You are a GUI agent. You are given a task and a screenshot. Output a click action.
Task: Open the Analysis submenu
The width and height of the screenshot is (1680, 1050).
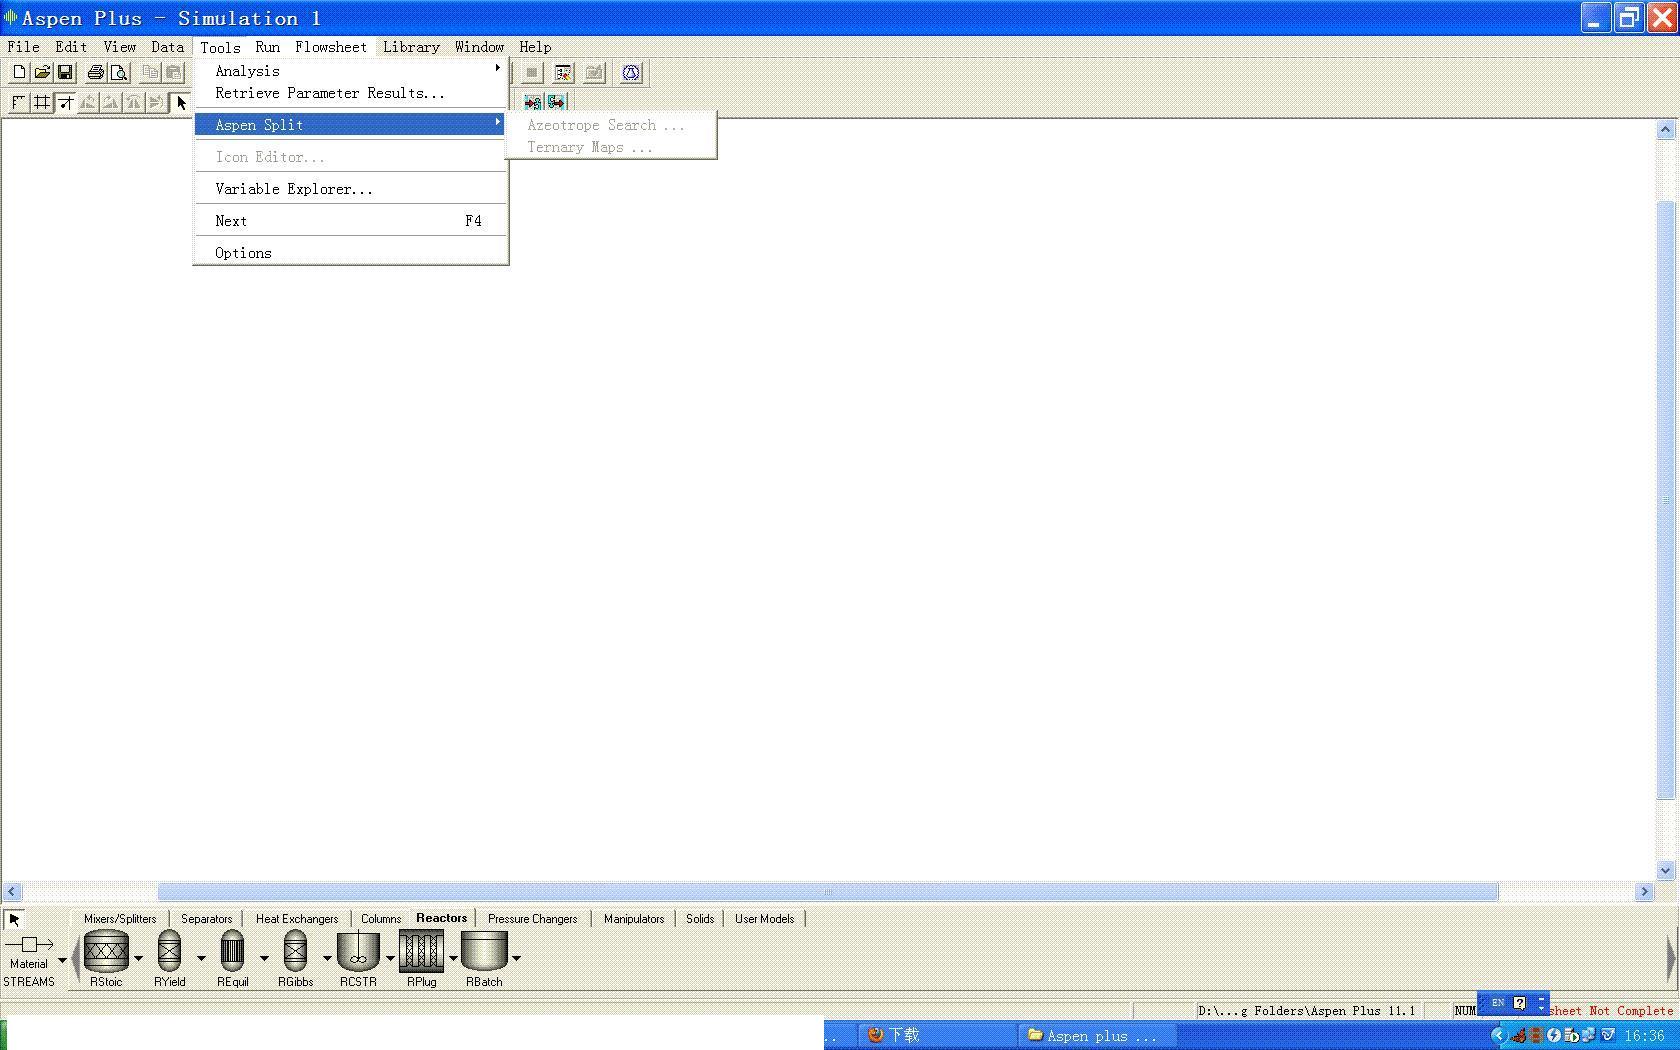[x=351, y=71]
